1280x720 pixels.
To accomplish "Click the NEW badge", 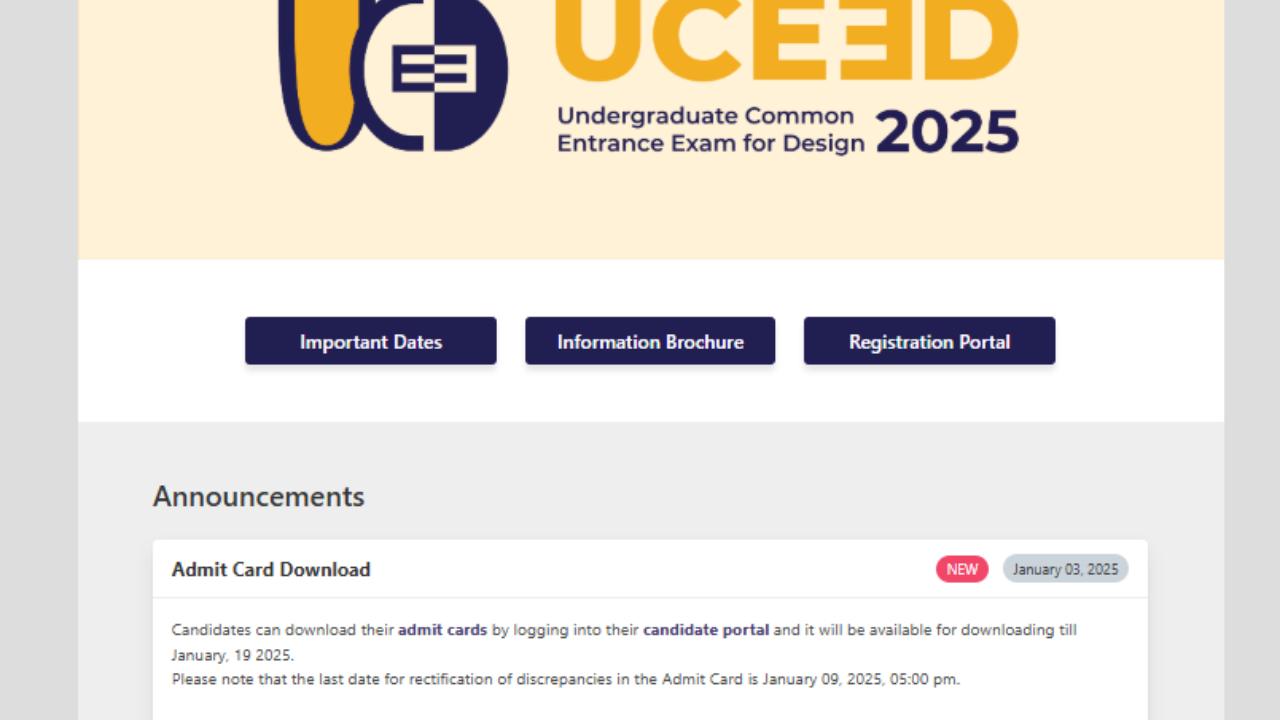I will [x=961, y=568].
